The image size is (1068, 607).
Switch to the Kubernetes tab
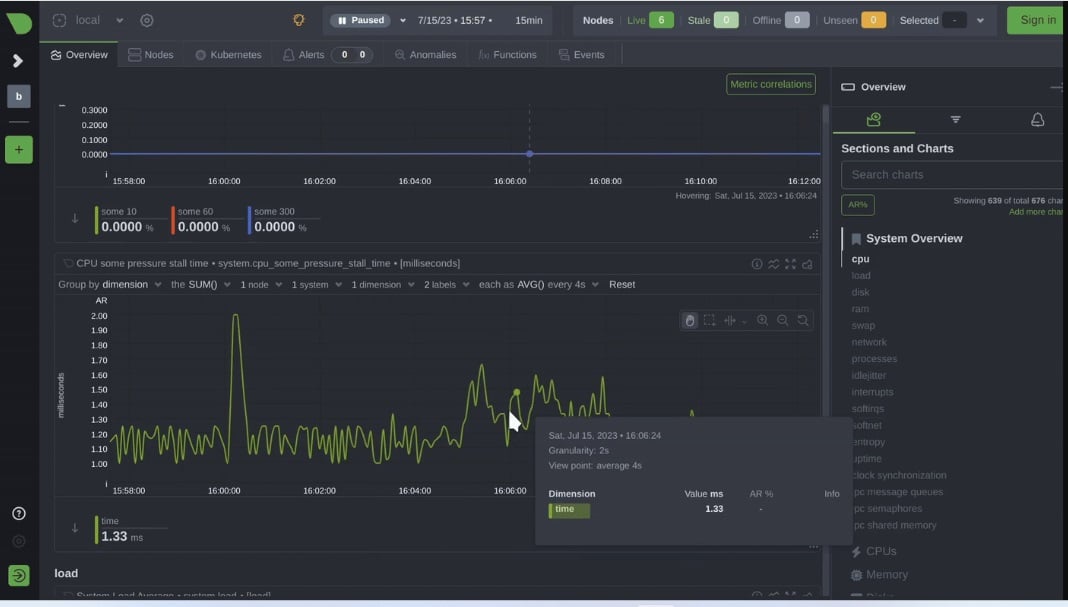[228, 55]
